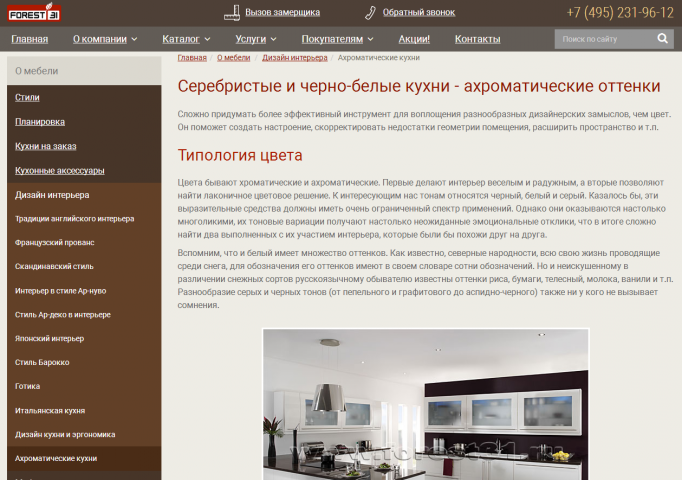682x480 pixels.
Task: Open the Покупателям menu item
Action: click(332, 39)
